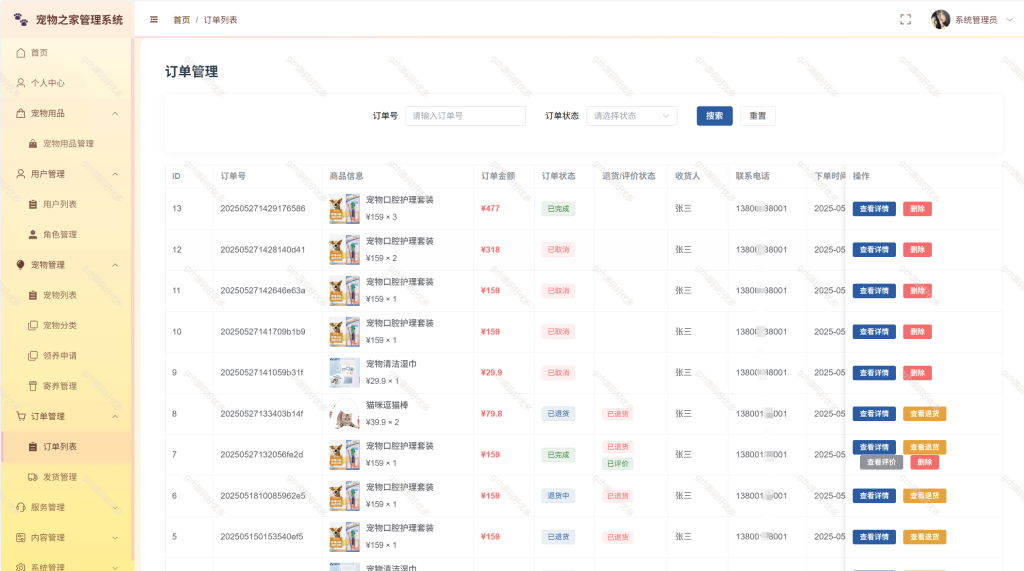View refund for order 6

[x=924, y=496]
